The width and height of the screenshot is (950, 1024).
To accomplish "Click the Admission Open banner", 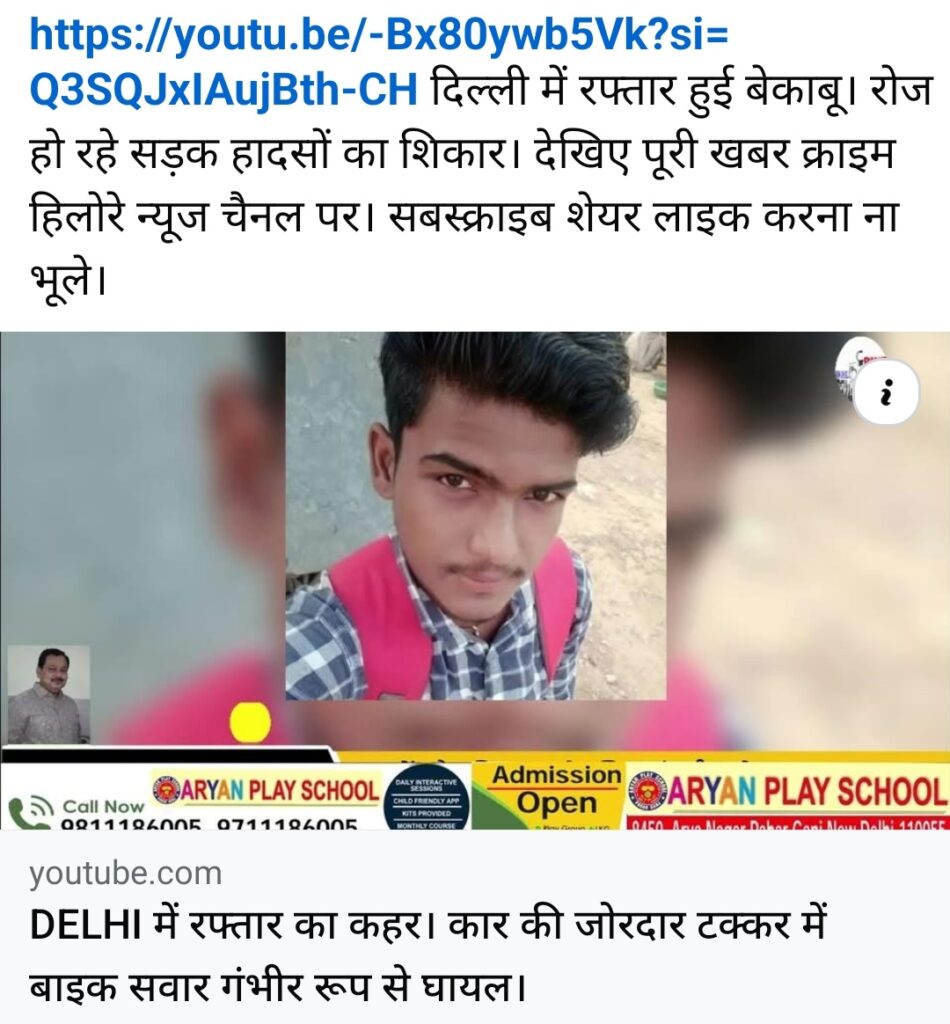I will [556, 790].
